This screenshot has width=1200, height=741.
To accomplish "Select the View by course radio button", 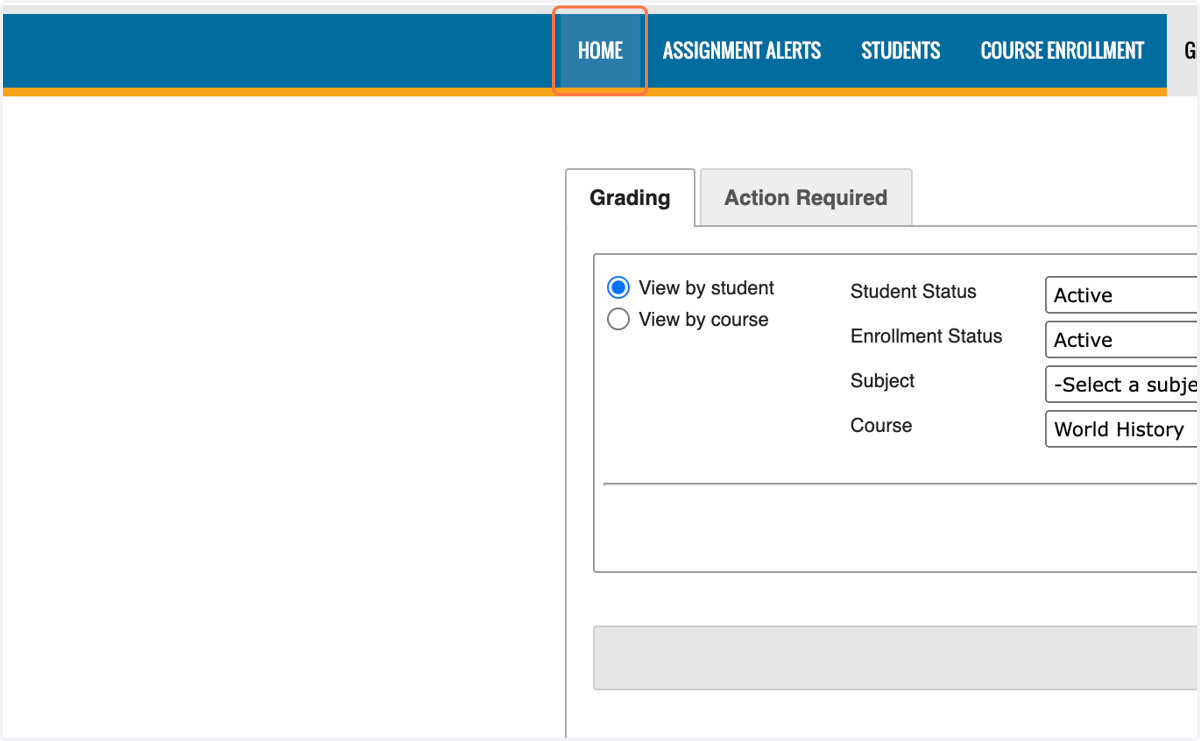I will tap(619, 320).
